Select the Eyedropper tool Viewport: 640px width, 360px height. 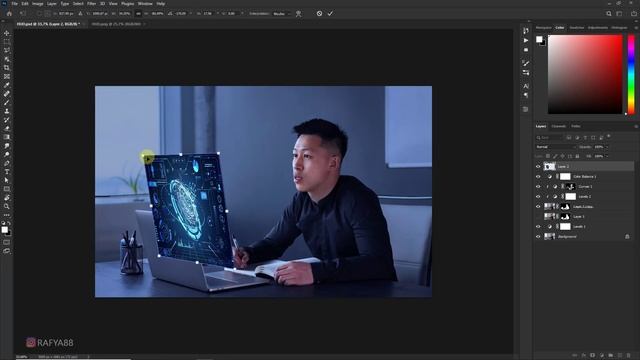[x=7, y=85]
